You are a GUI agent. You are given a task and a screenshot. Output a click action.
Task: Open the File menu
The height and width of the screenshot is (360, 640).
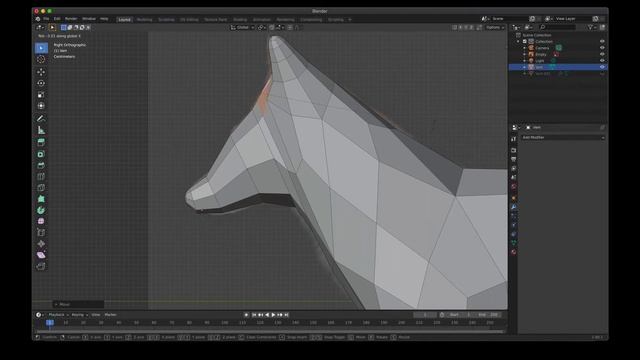[46, 19]
